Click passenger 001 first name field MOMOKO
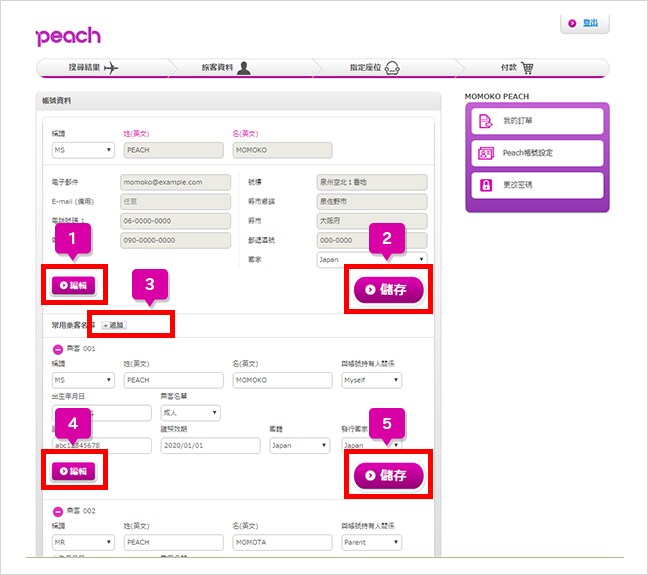 click(x=282, y=380)
